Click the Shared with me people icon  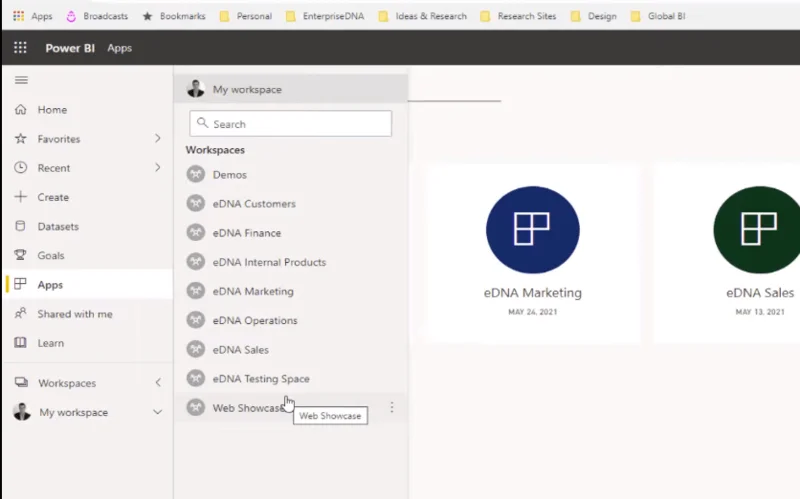point(20,313)
